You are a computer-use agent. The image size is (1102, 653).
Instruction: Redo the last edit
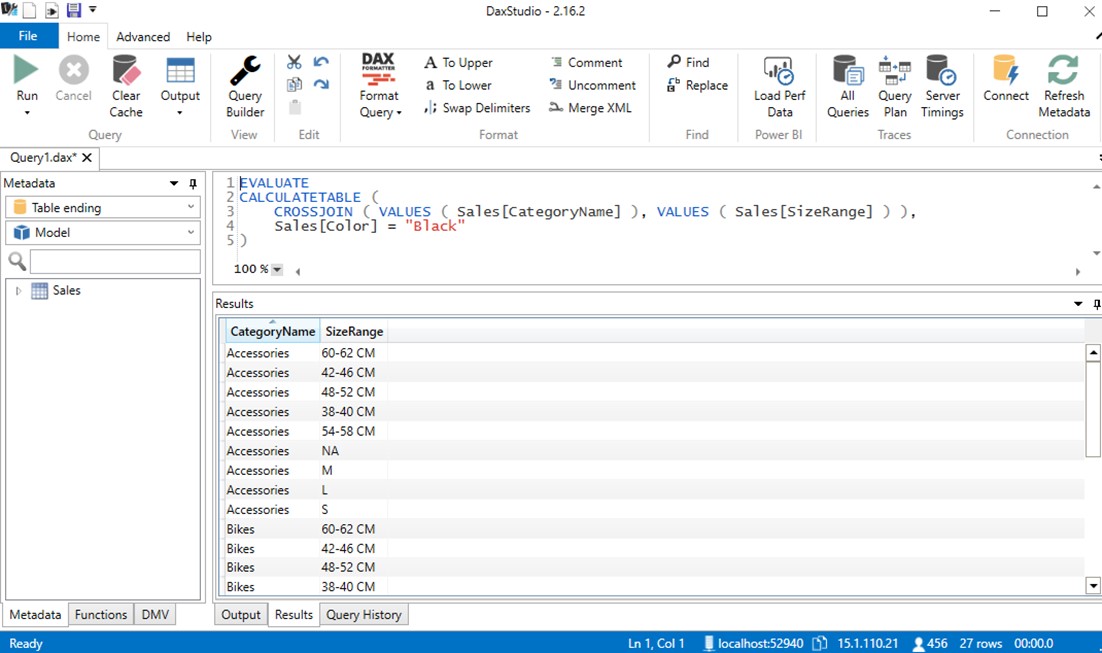click(x=321, y=84)
